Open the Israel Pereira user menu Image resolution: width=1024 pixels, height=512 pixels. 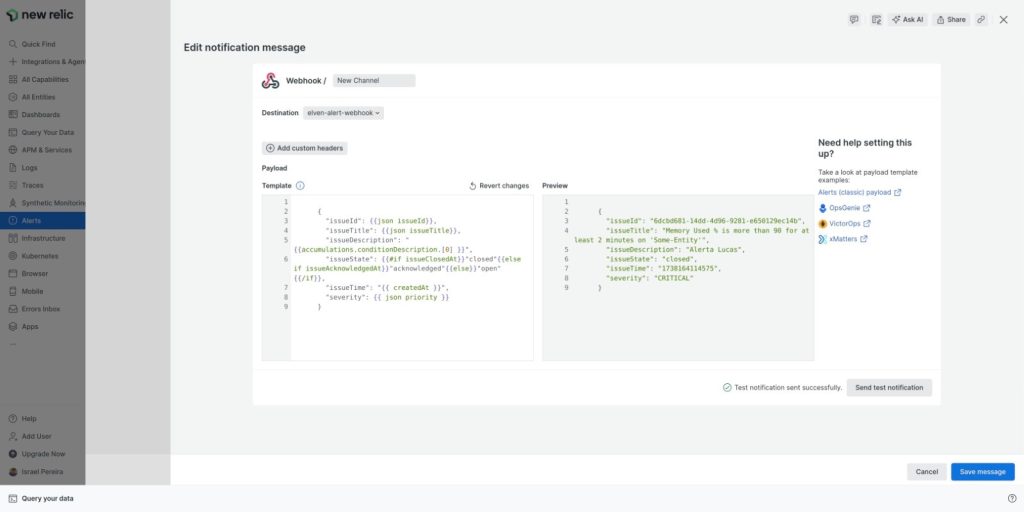coord(42,471)
